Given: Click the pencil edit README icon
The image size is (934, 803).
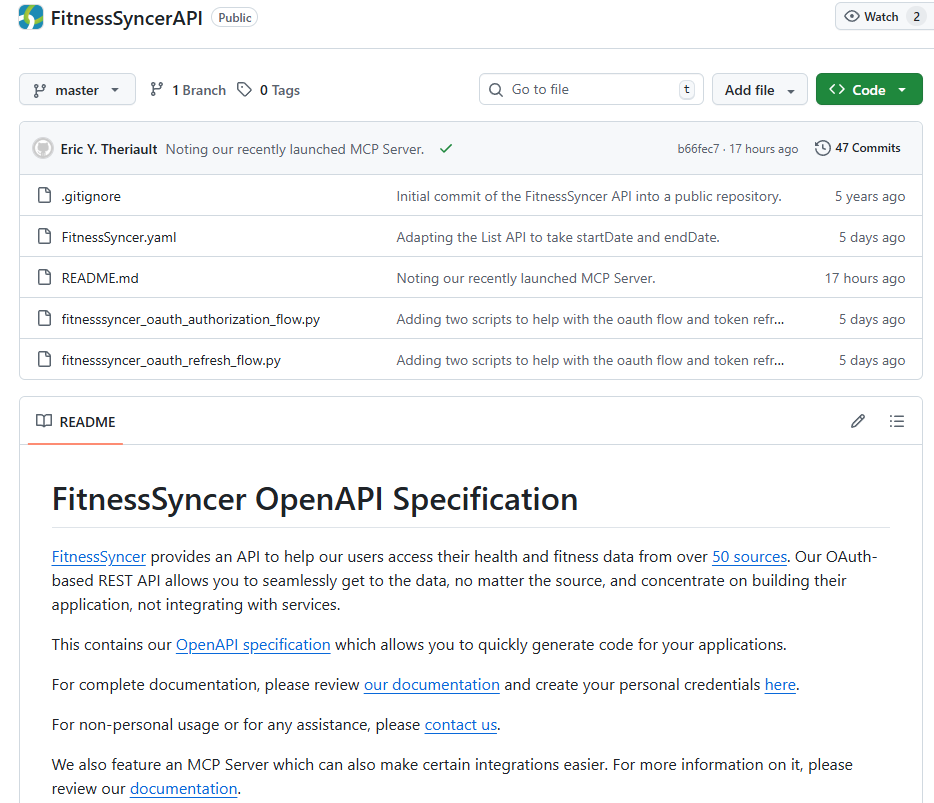Looking at the screenshot, I should [x=857, y=421].
